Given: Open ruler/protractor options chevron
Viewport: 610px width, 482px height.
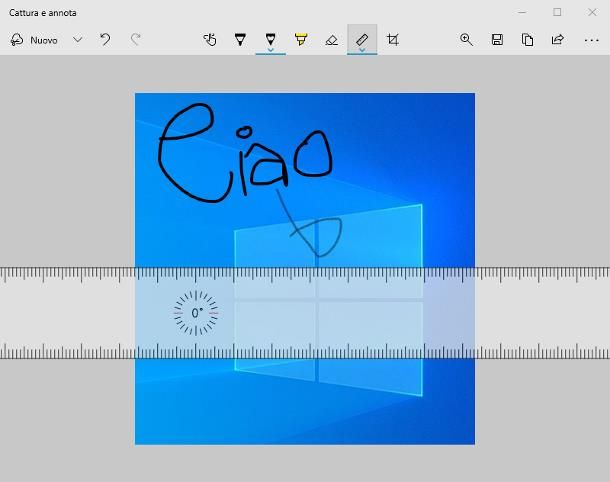Looking at the screenshot, I should pyautogui.click(x=362, y=50).
